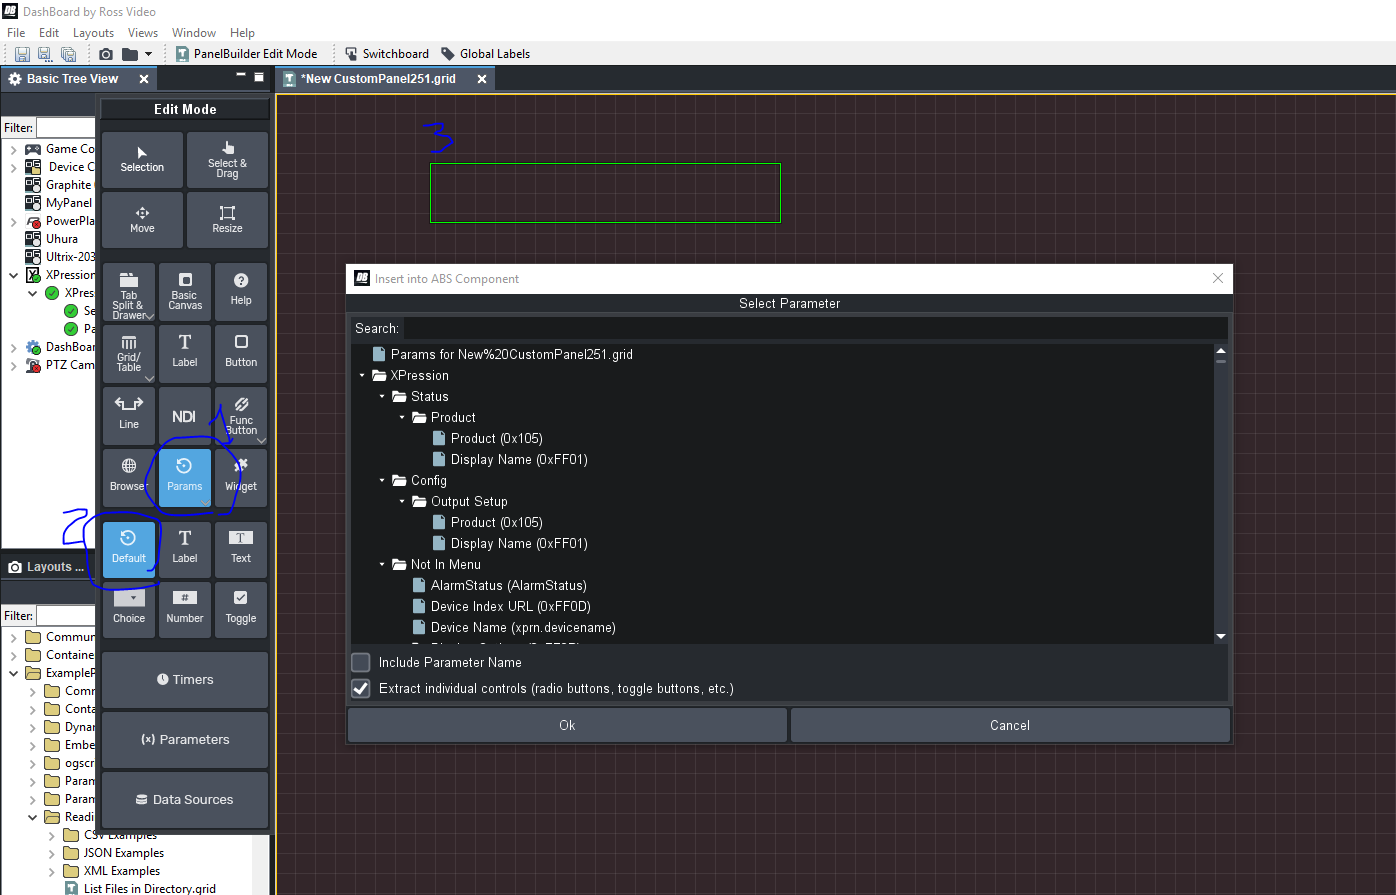
Task: Collapse the XPression folder in parameter tree
Action: [362, 376]
